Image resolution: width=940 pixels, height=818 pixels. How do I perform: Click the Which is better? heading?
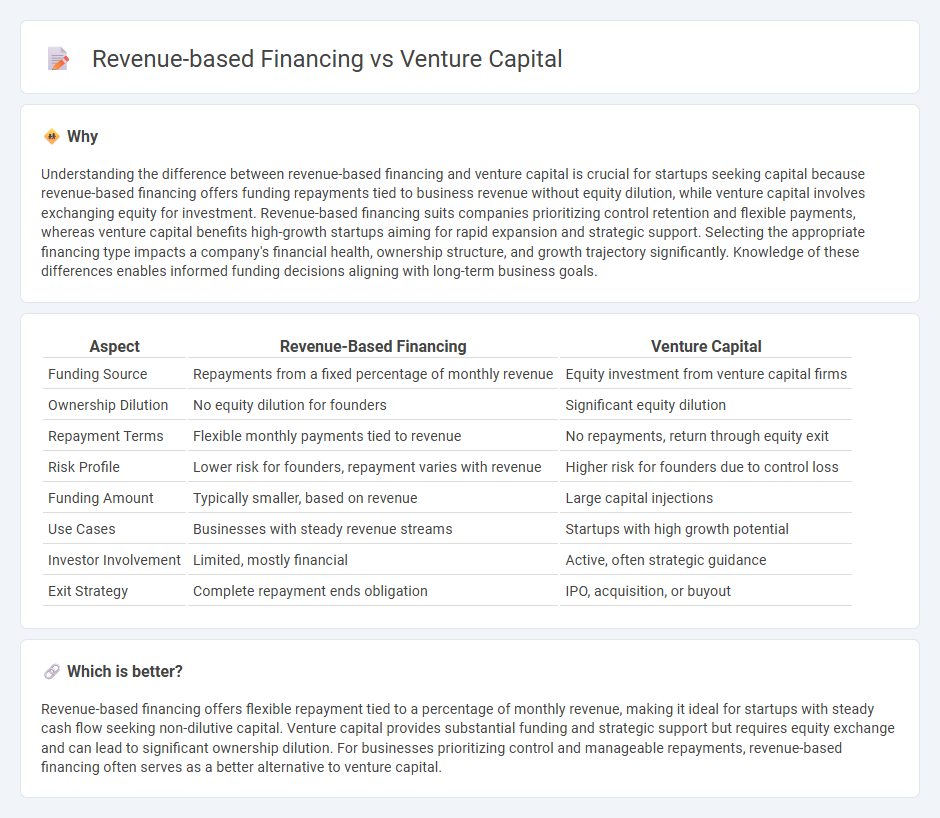click(125, 672)
